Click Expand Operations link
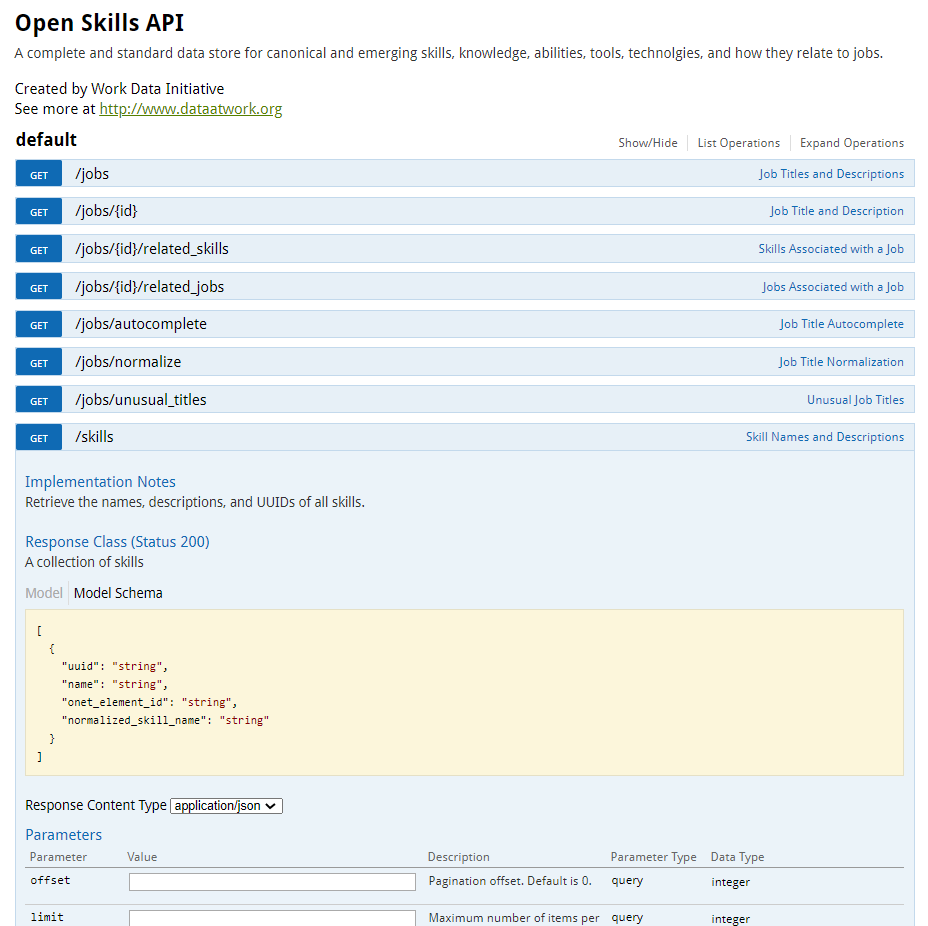 pos(852,143)
